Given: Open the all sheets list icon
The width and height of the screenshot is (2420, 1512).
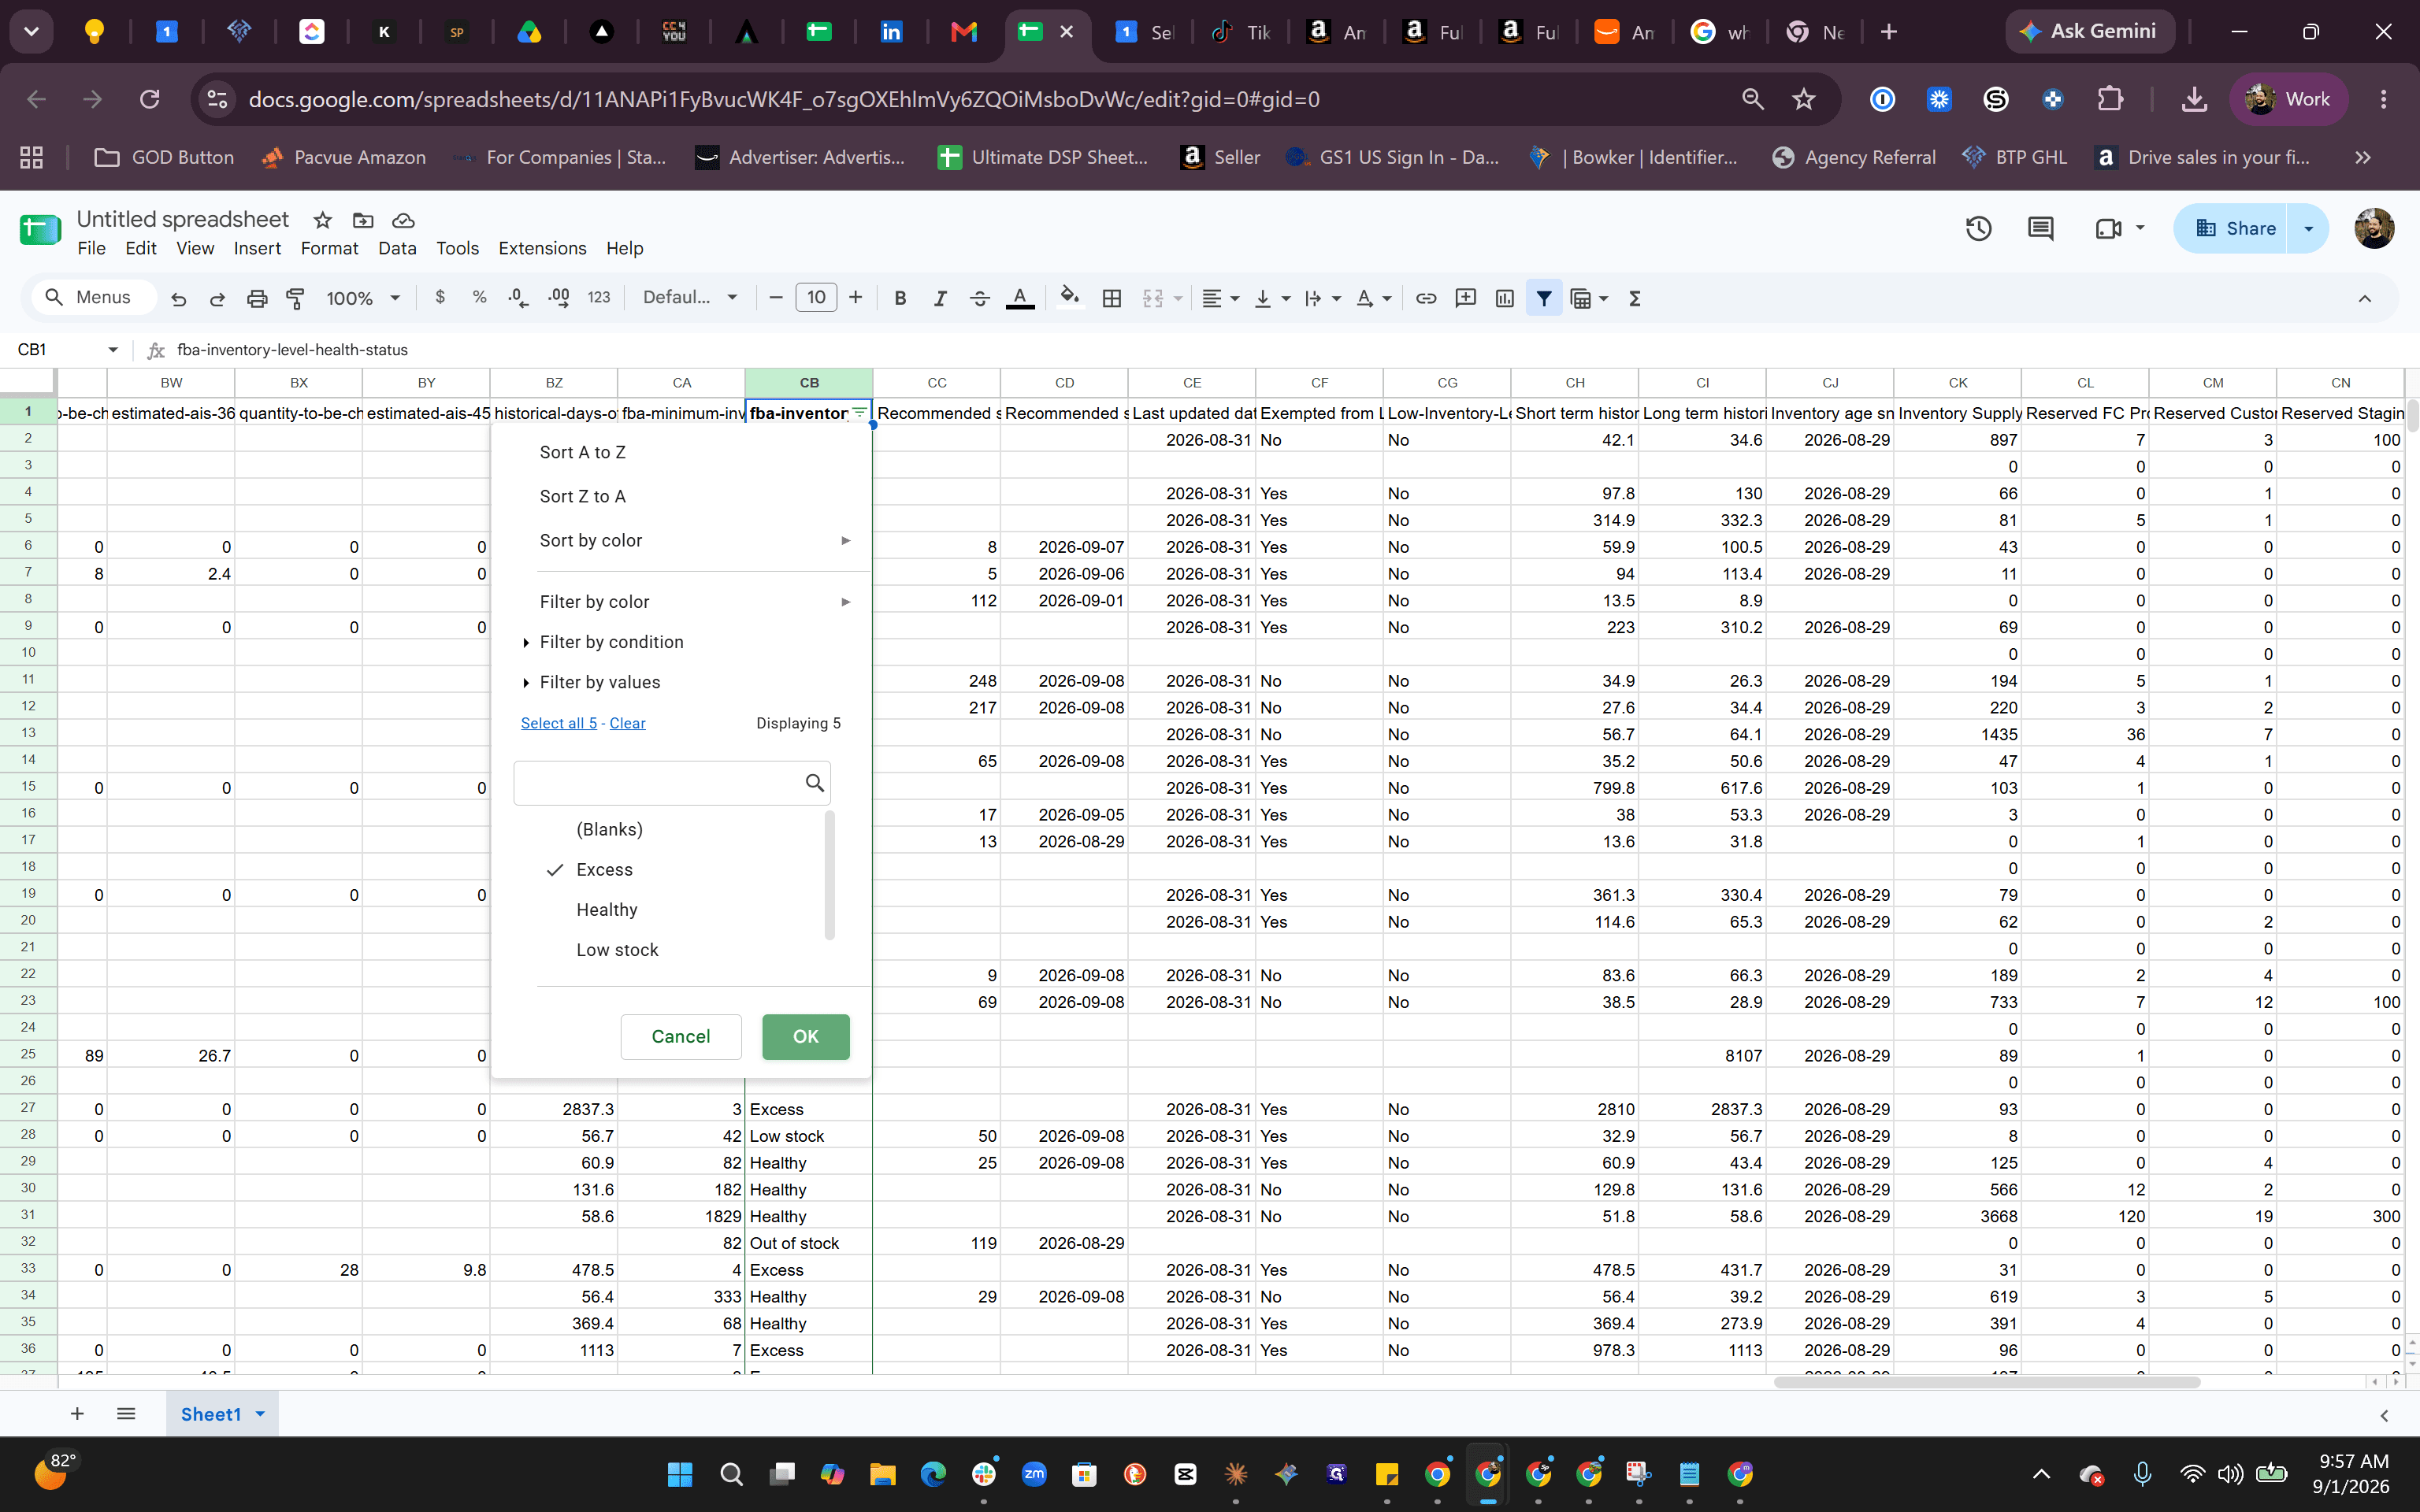Looking at the screenshot, I should click(126, 1413).
